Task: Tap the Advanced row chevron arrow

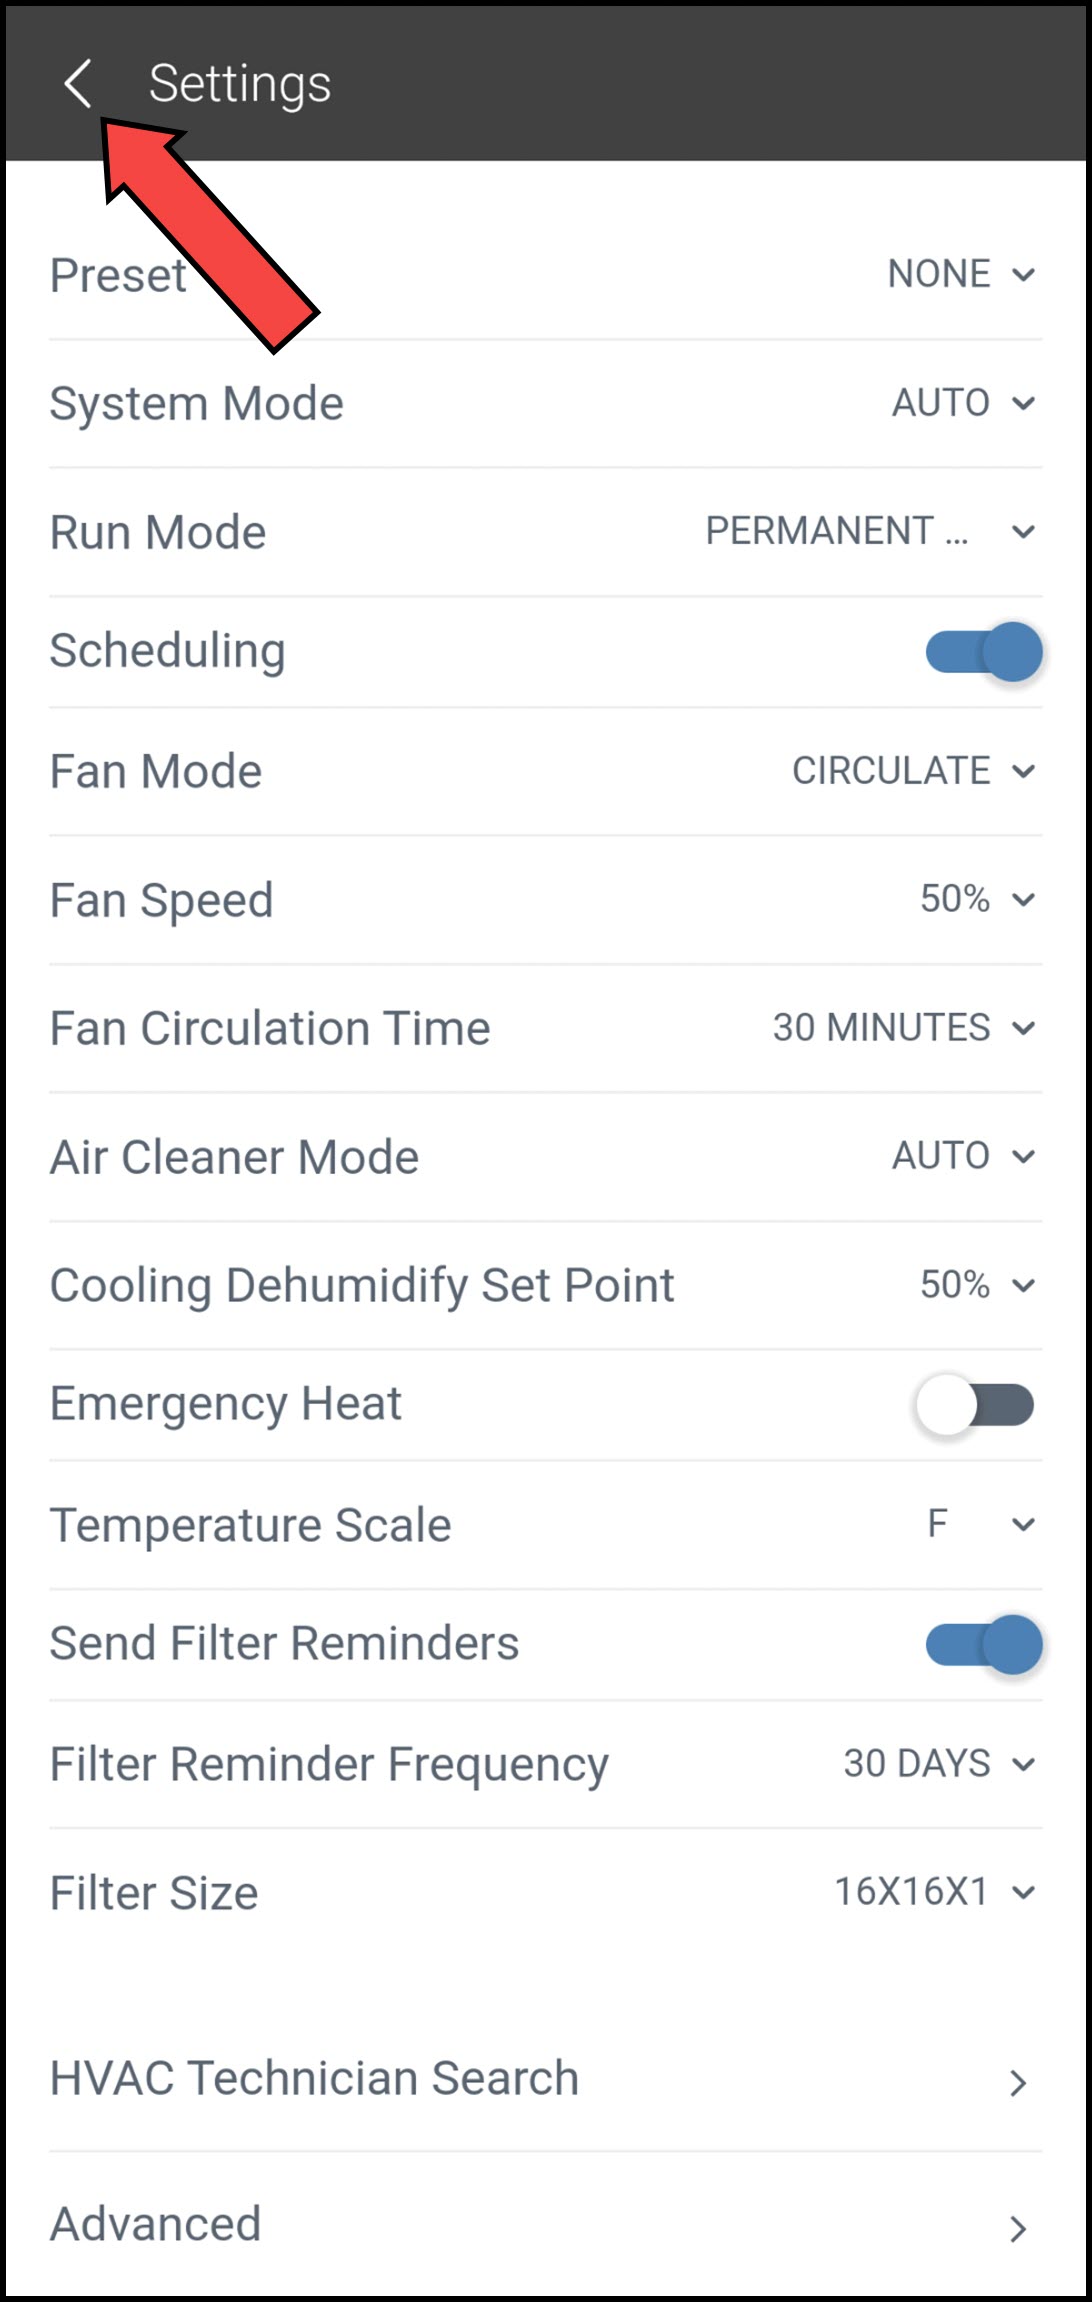Action: tap(1017, 2228)
